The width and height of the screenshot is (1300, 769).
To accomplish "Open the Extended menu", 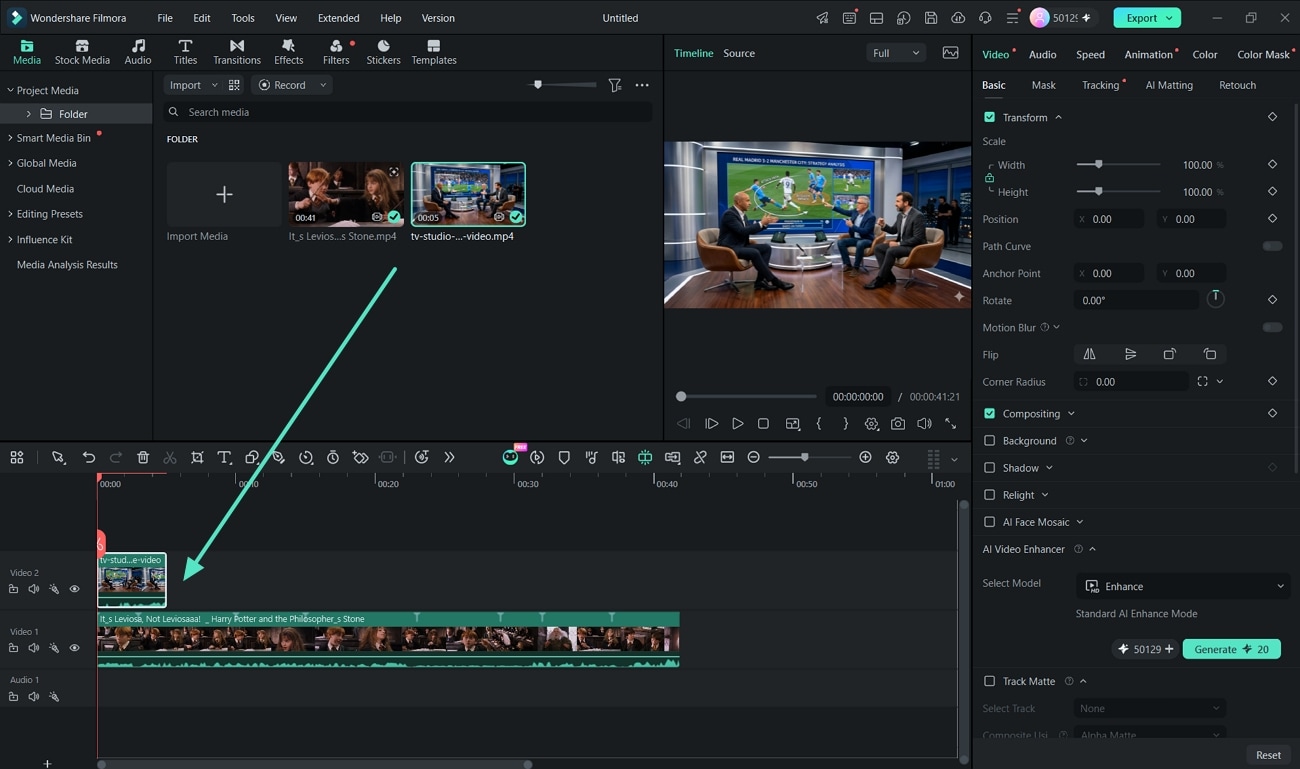I will (x=339, y=18).
